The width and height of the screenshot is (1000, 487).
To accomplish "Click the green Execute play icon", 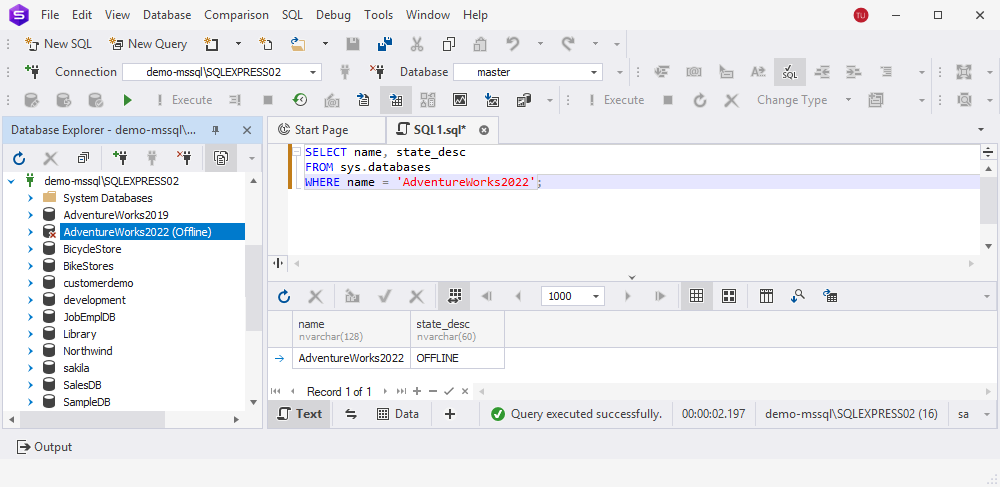I will 127,100.
